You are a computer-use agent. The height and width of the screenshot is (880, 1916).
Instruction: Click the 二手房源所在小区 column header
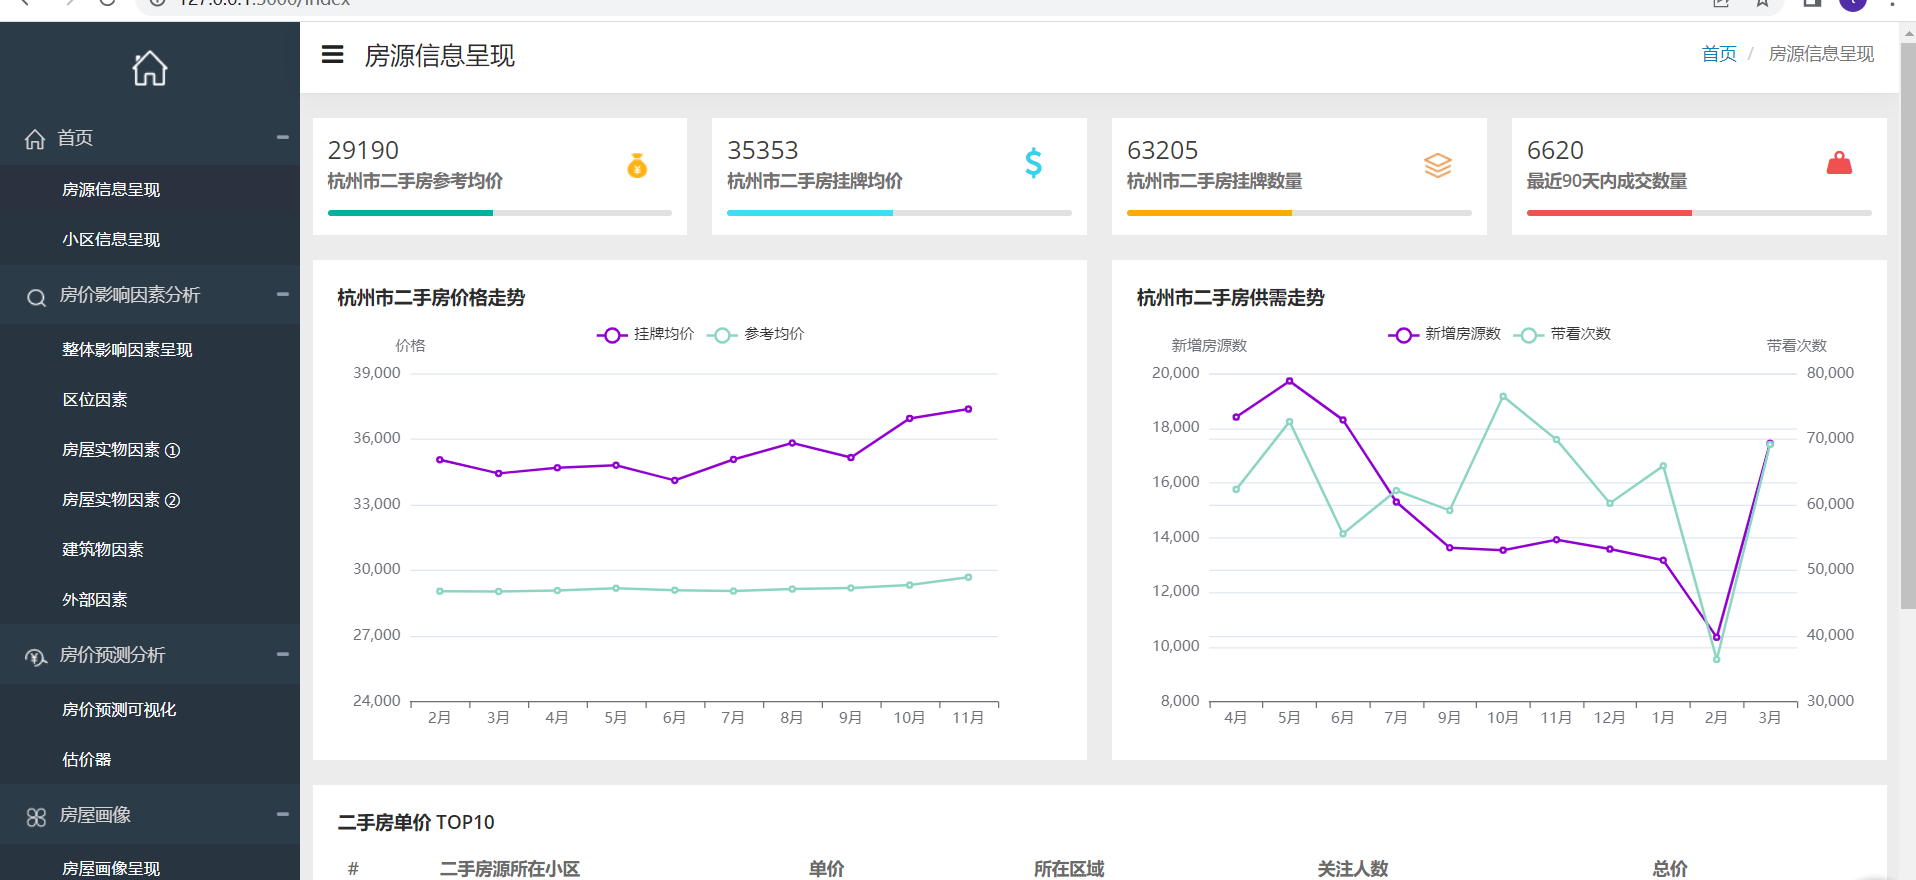point(510,869)
